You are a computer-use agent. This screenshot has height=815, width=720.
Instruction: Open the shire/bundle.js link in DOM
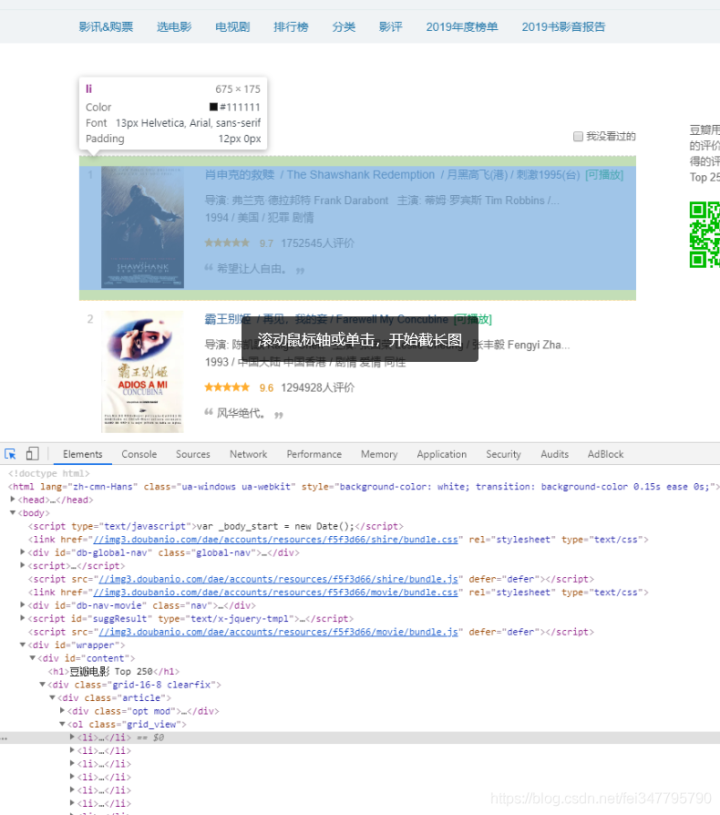(x=278, y=579)
